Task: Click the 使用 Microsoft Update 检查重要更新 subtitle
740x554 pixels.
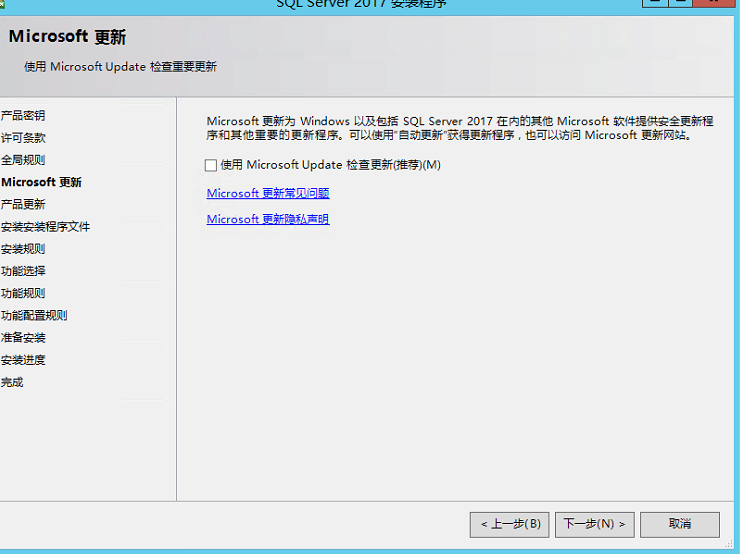Action: click(120, 67)
